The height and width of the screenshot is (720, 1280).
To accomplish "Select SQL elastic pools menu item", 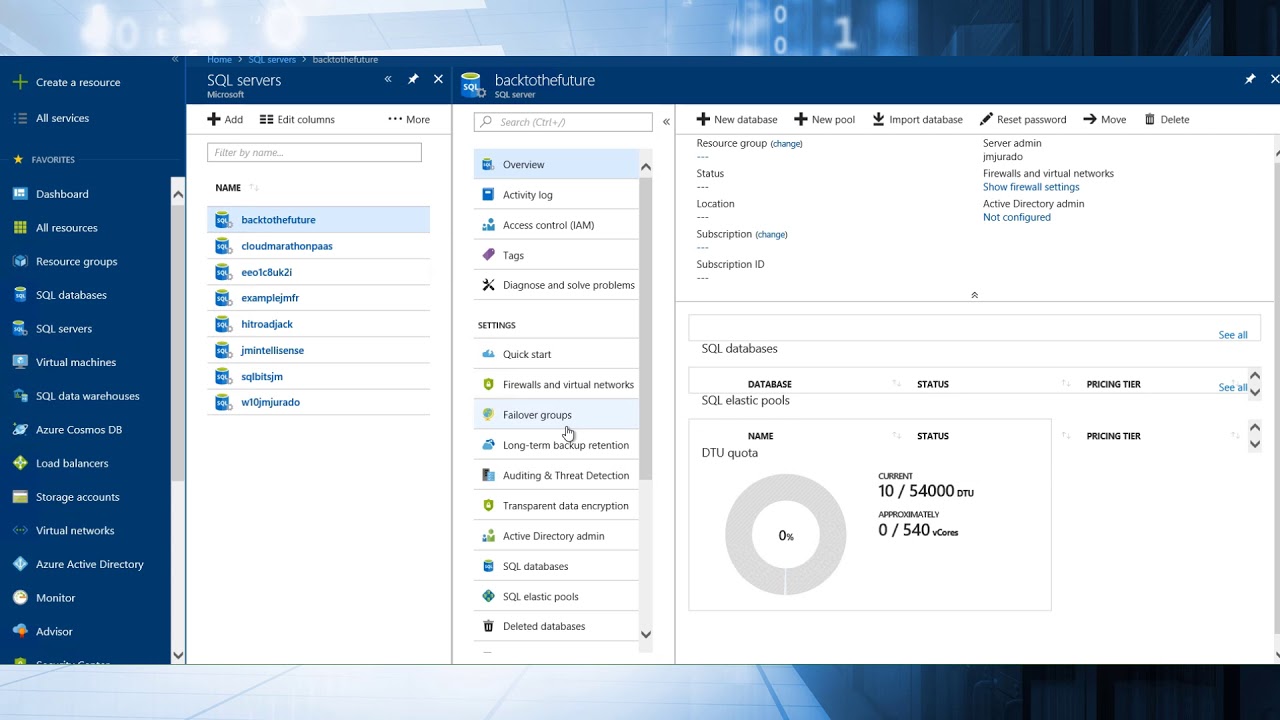I will pyautogui.click(x=556, y=596).
